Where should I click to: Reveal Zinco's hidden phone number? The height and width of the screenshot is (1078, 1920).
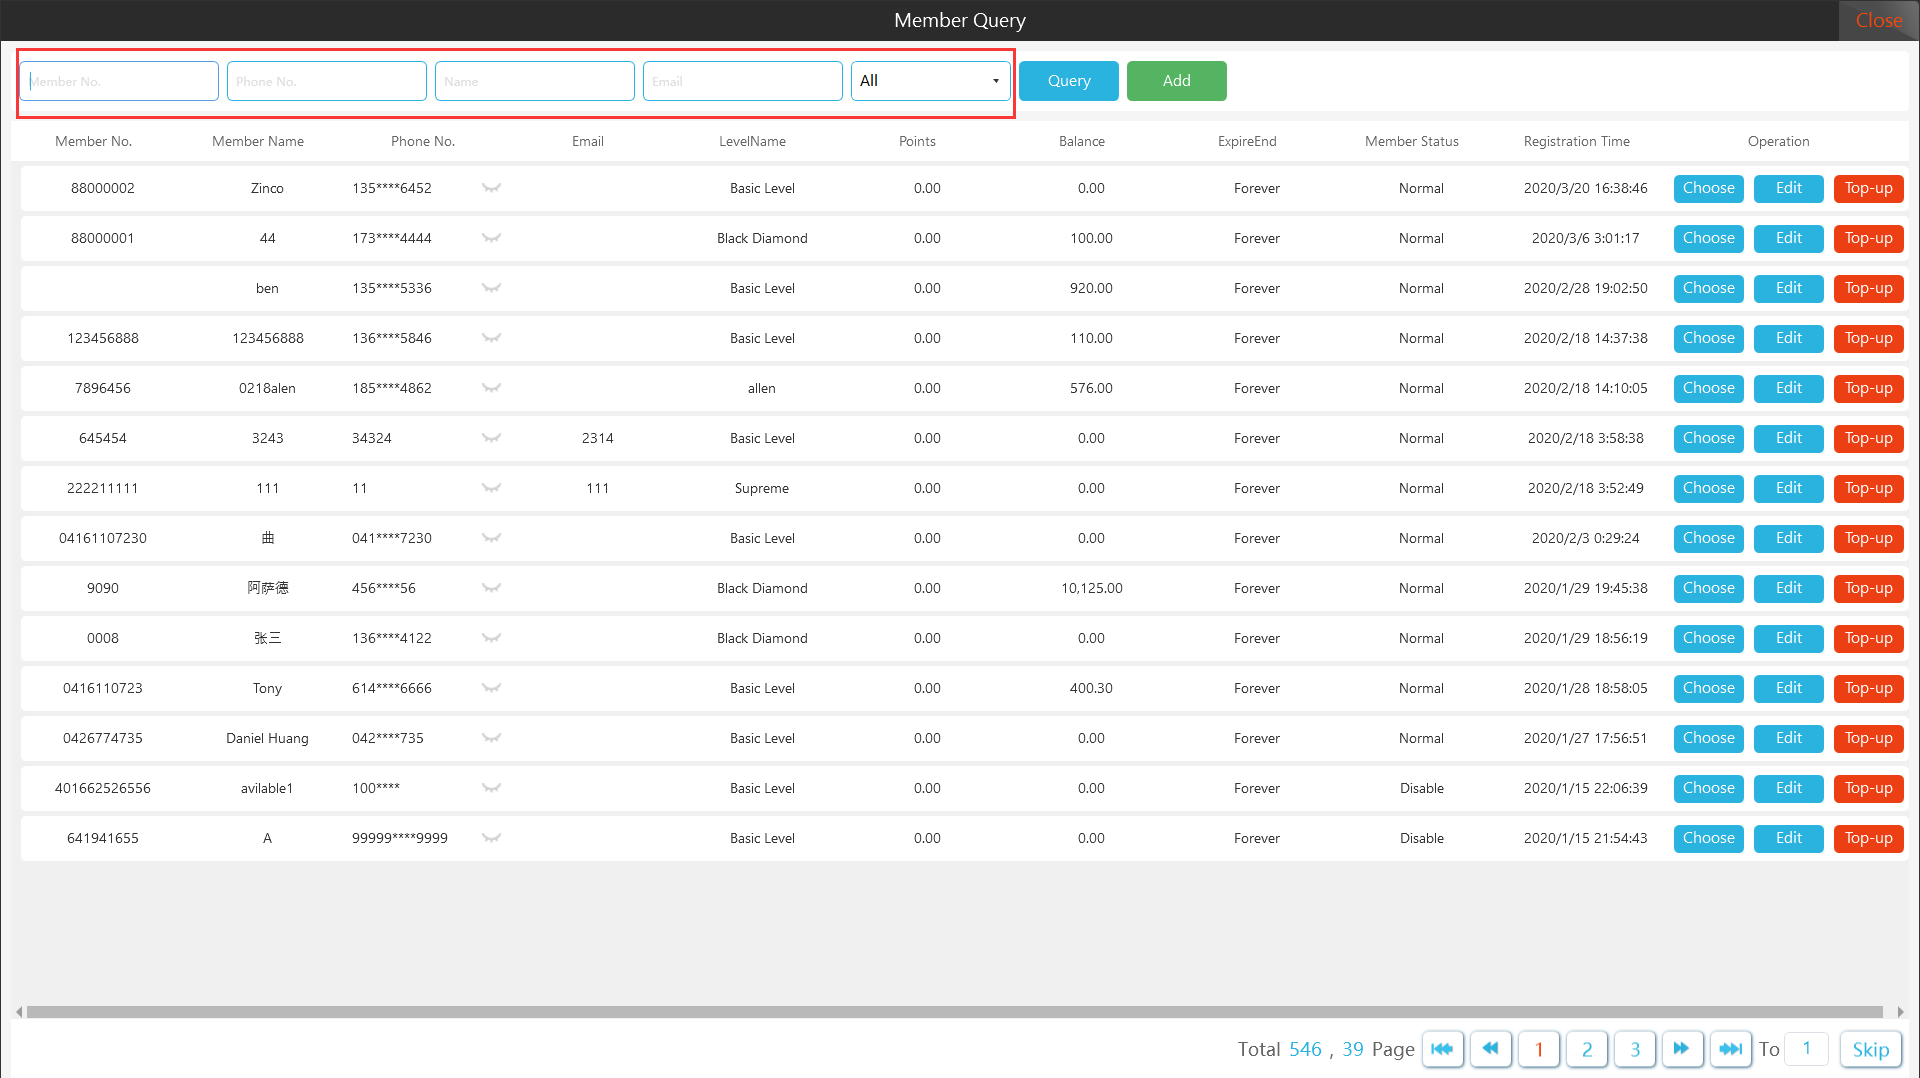click(491, 188)
